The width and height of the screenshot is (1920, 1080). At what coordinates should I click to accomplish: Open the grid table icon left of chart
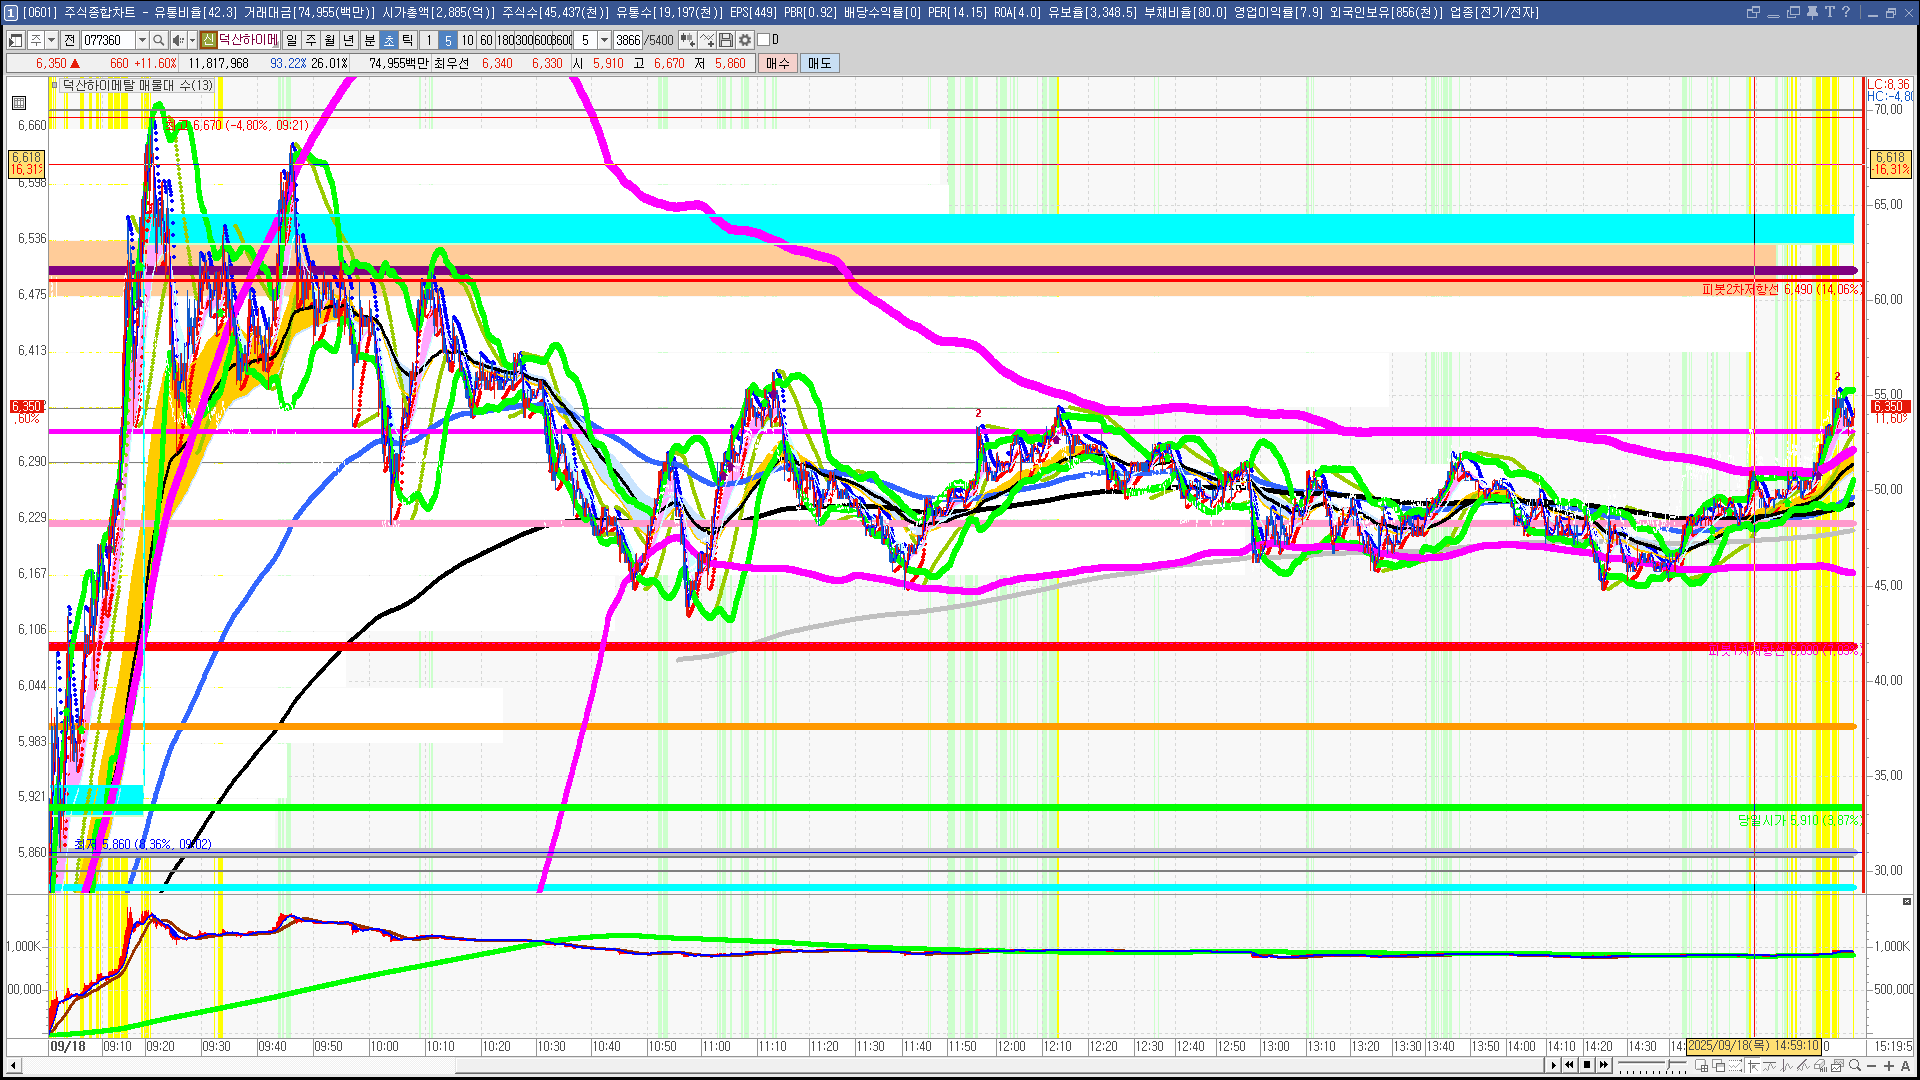[19, 102]
